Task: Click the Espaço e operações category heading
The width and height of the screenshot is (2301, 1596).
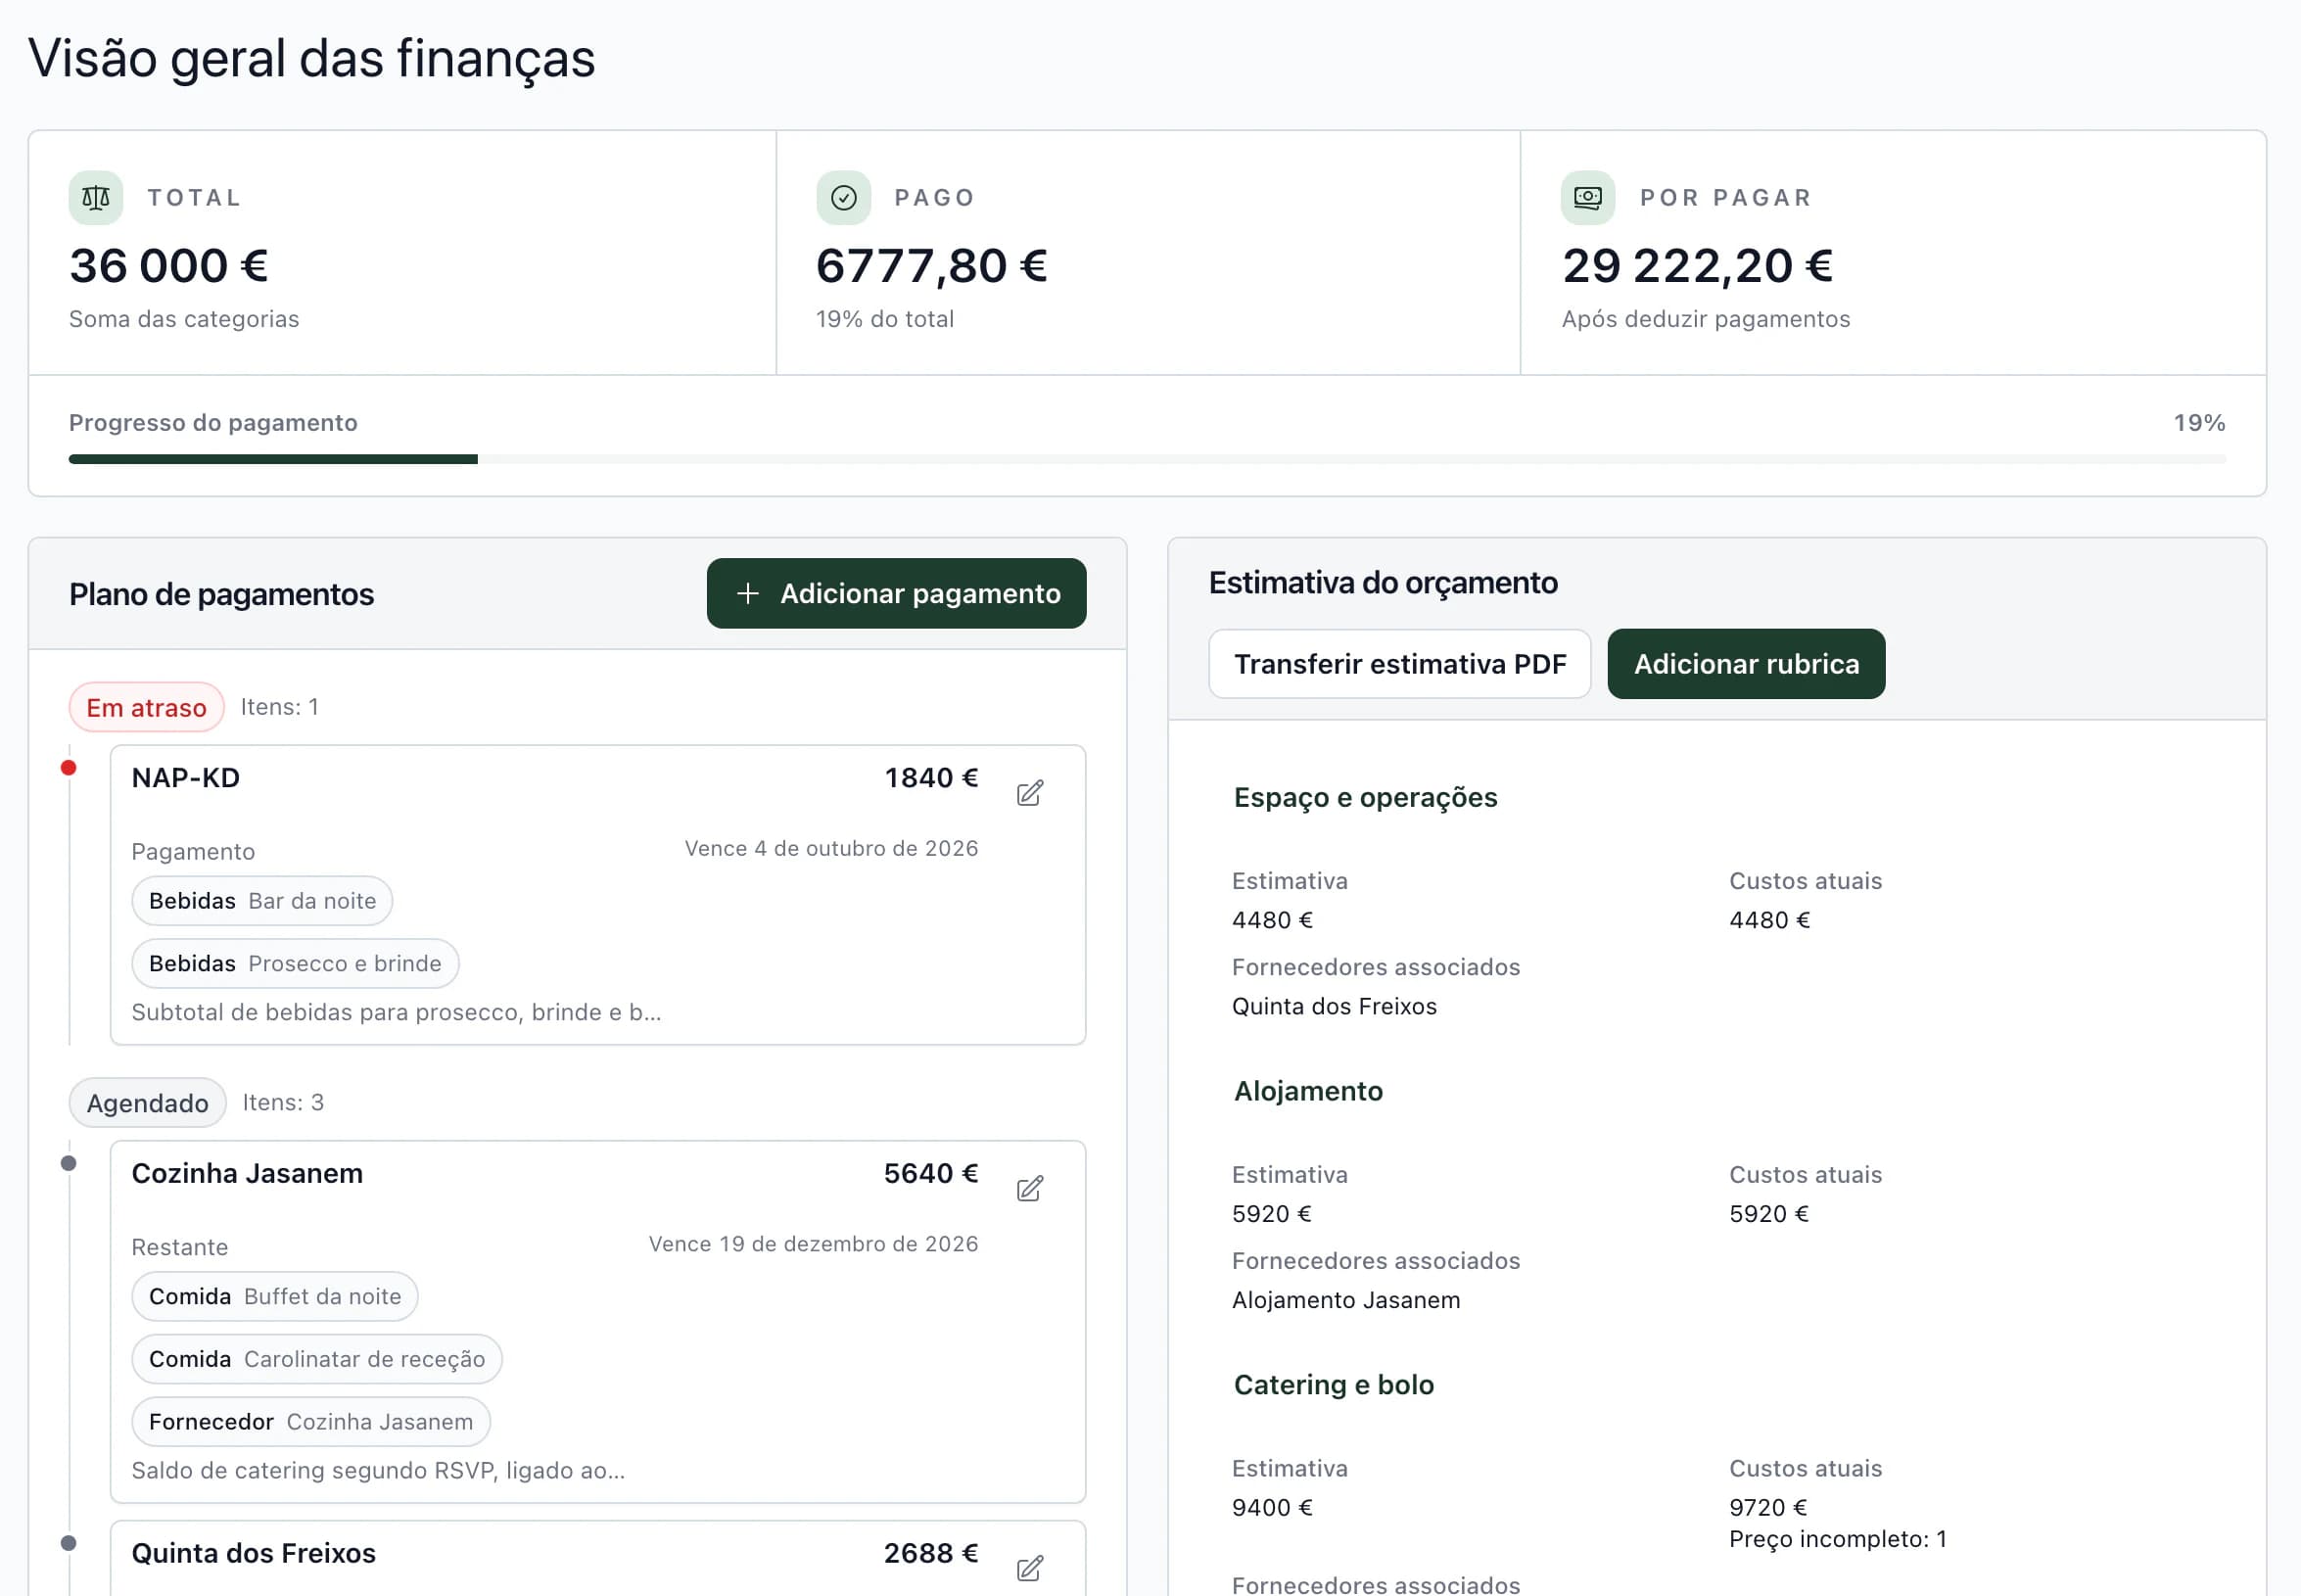Action: 1365,797
